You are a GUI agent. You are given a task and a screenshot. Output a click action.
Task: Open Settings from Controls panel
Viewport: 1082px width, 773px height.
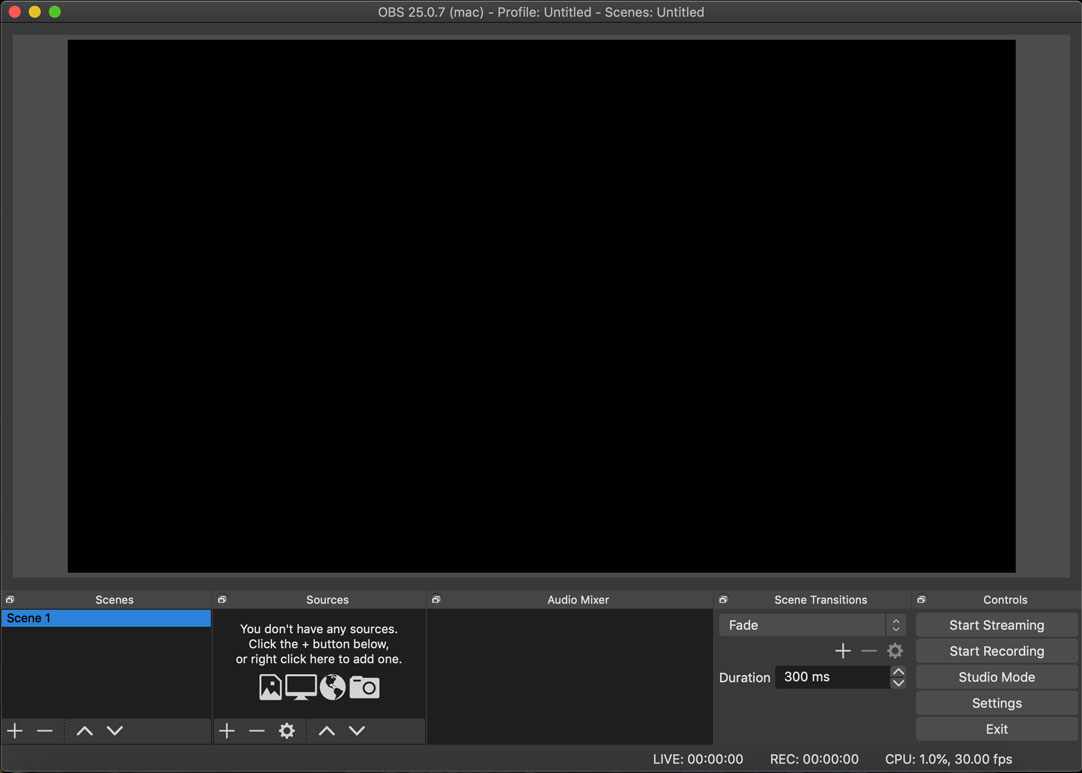pyautogui.click(x=996, y=703)
